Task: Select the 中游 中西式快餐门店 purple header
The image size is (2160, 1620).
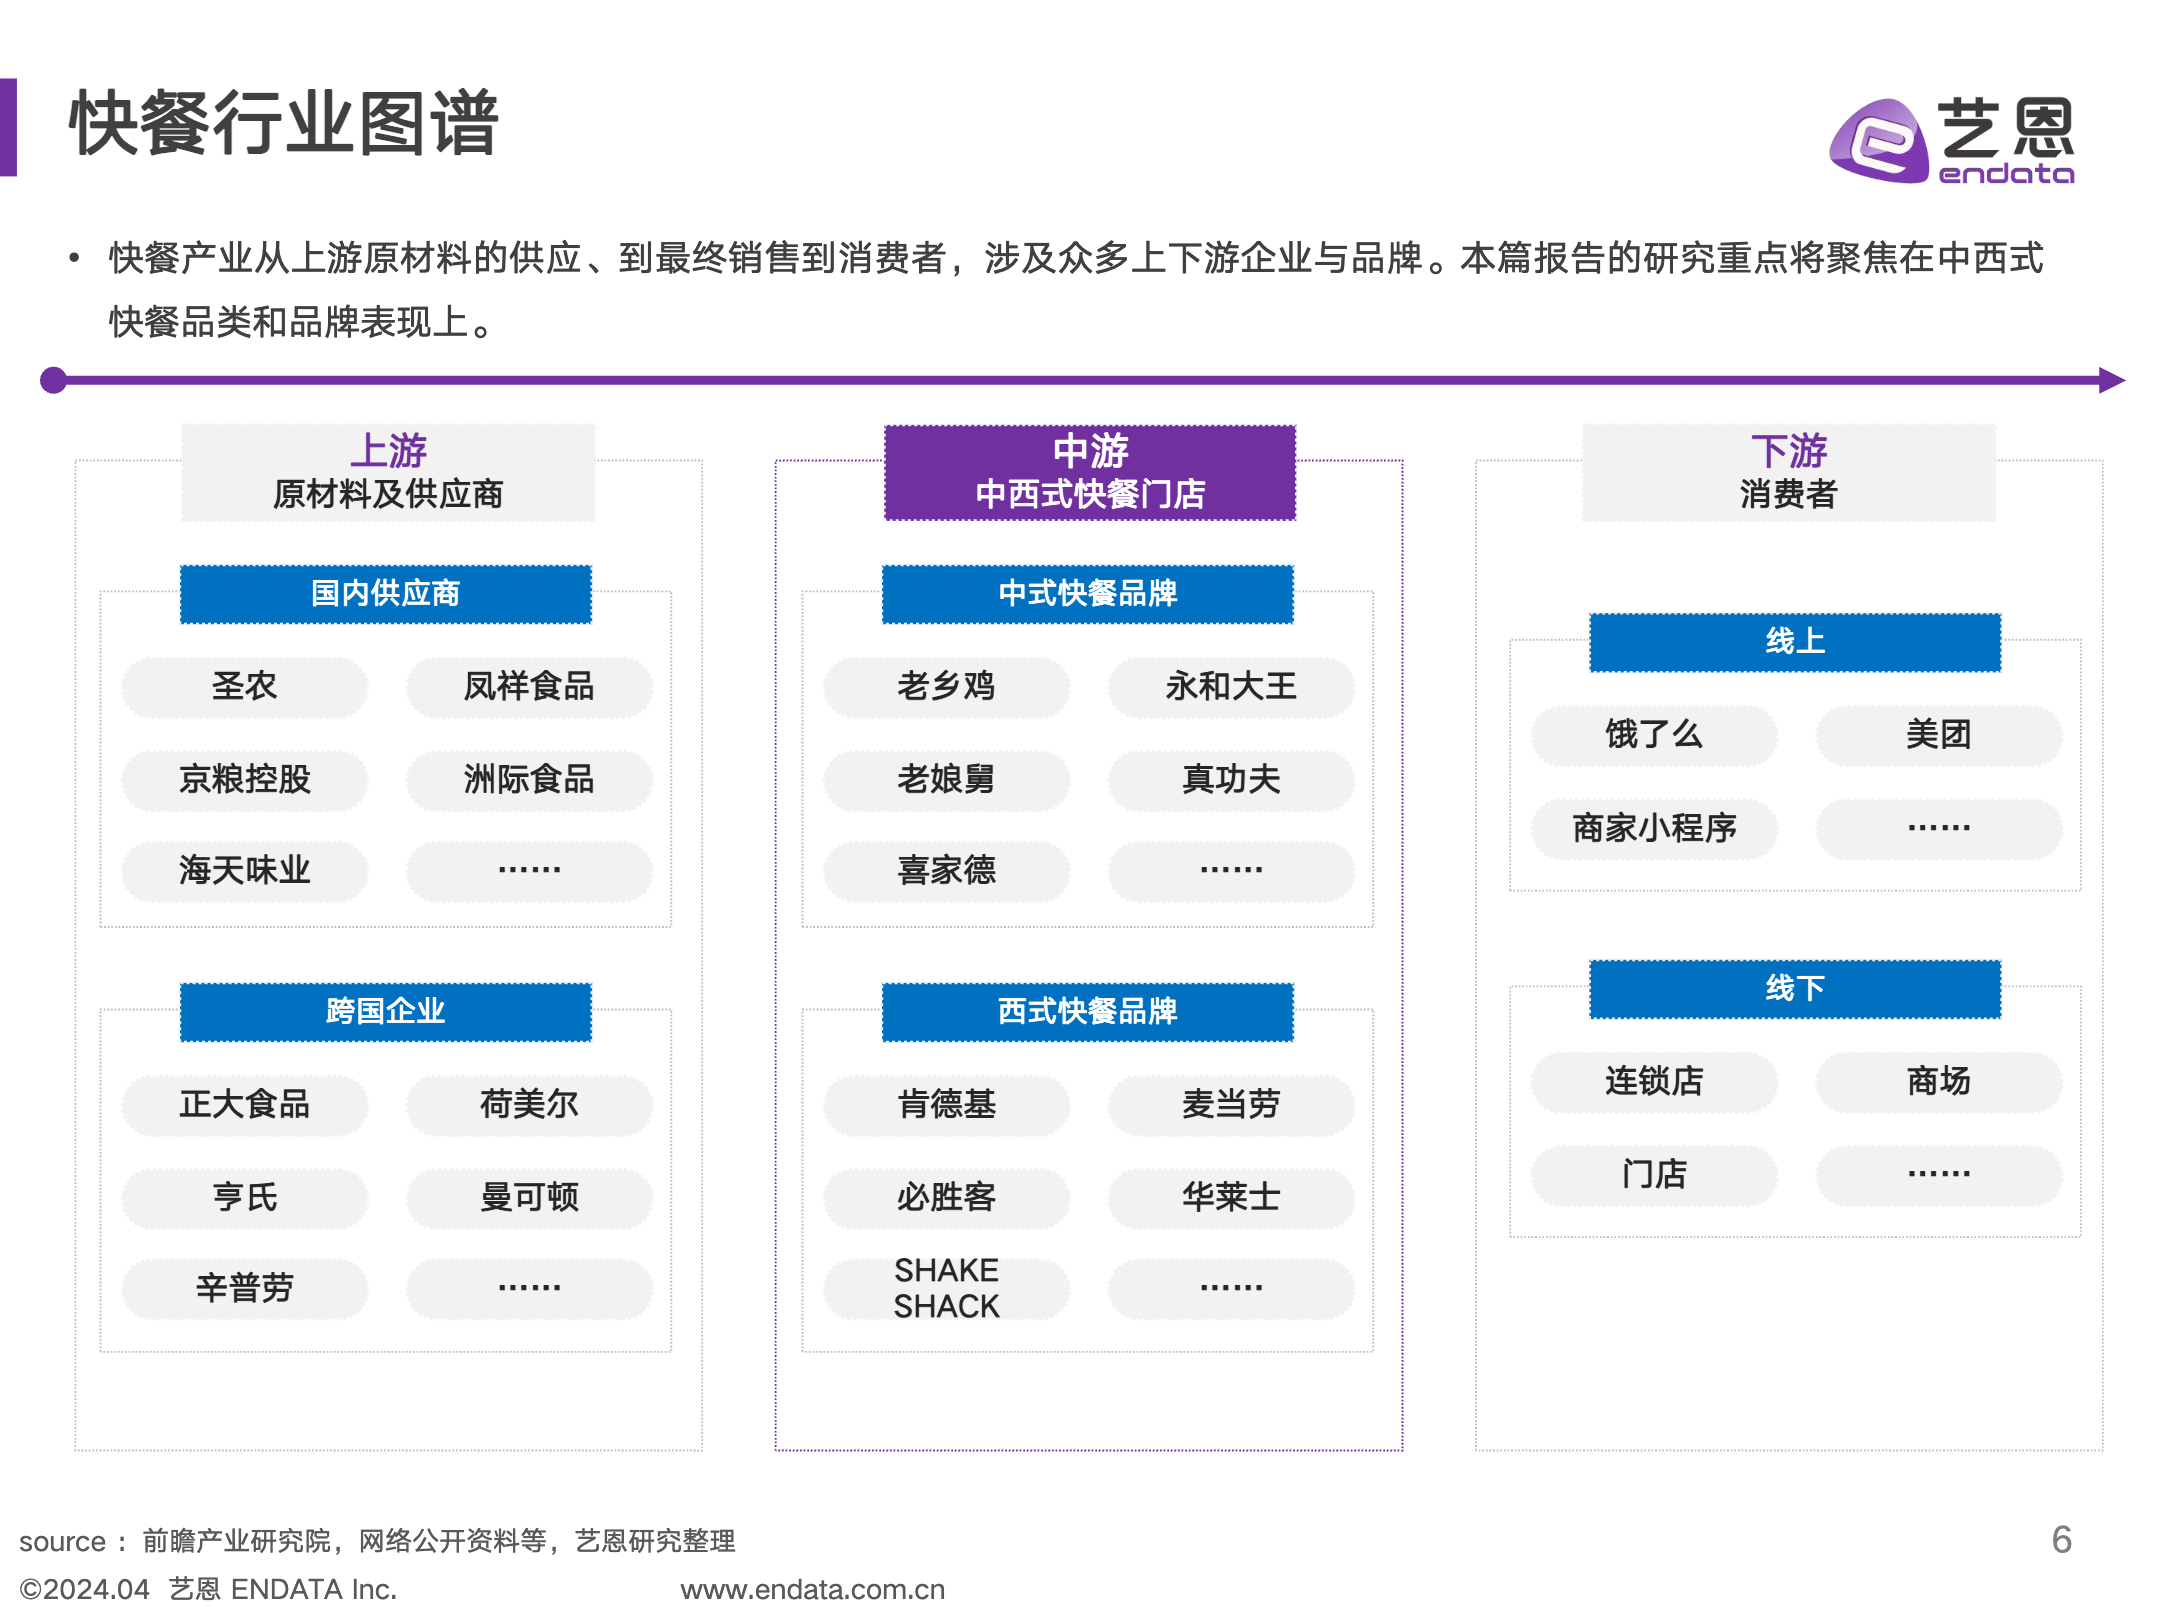Action: coord(1089,473)
